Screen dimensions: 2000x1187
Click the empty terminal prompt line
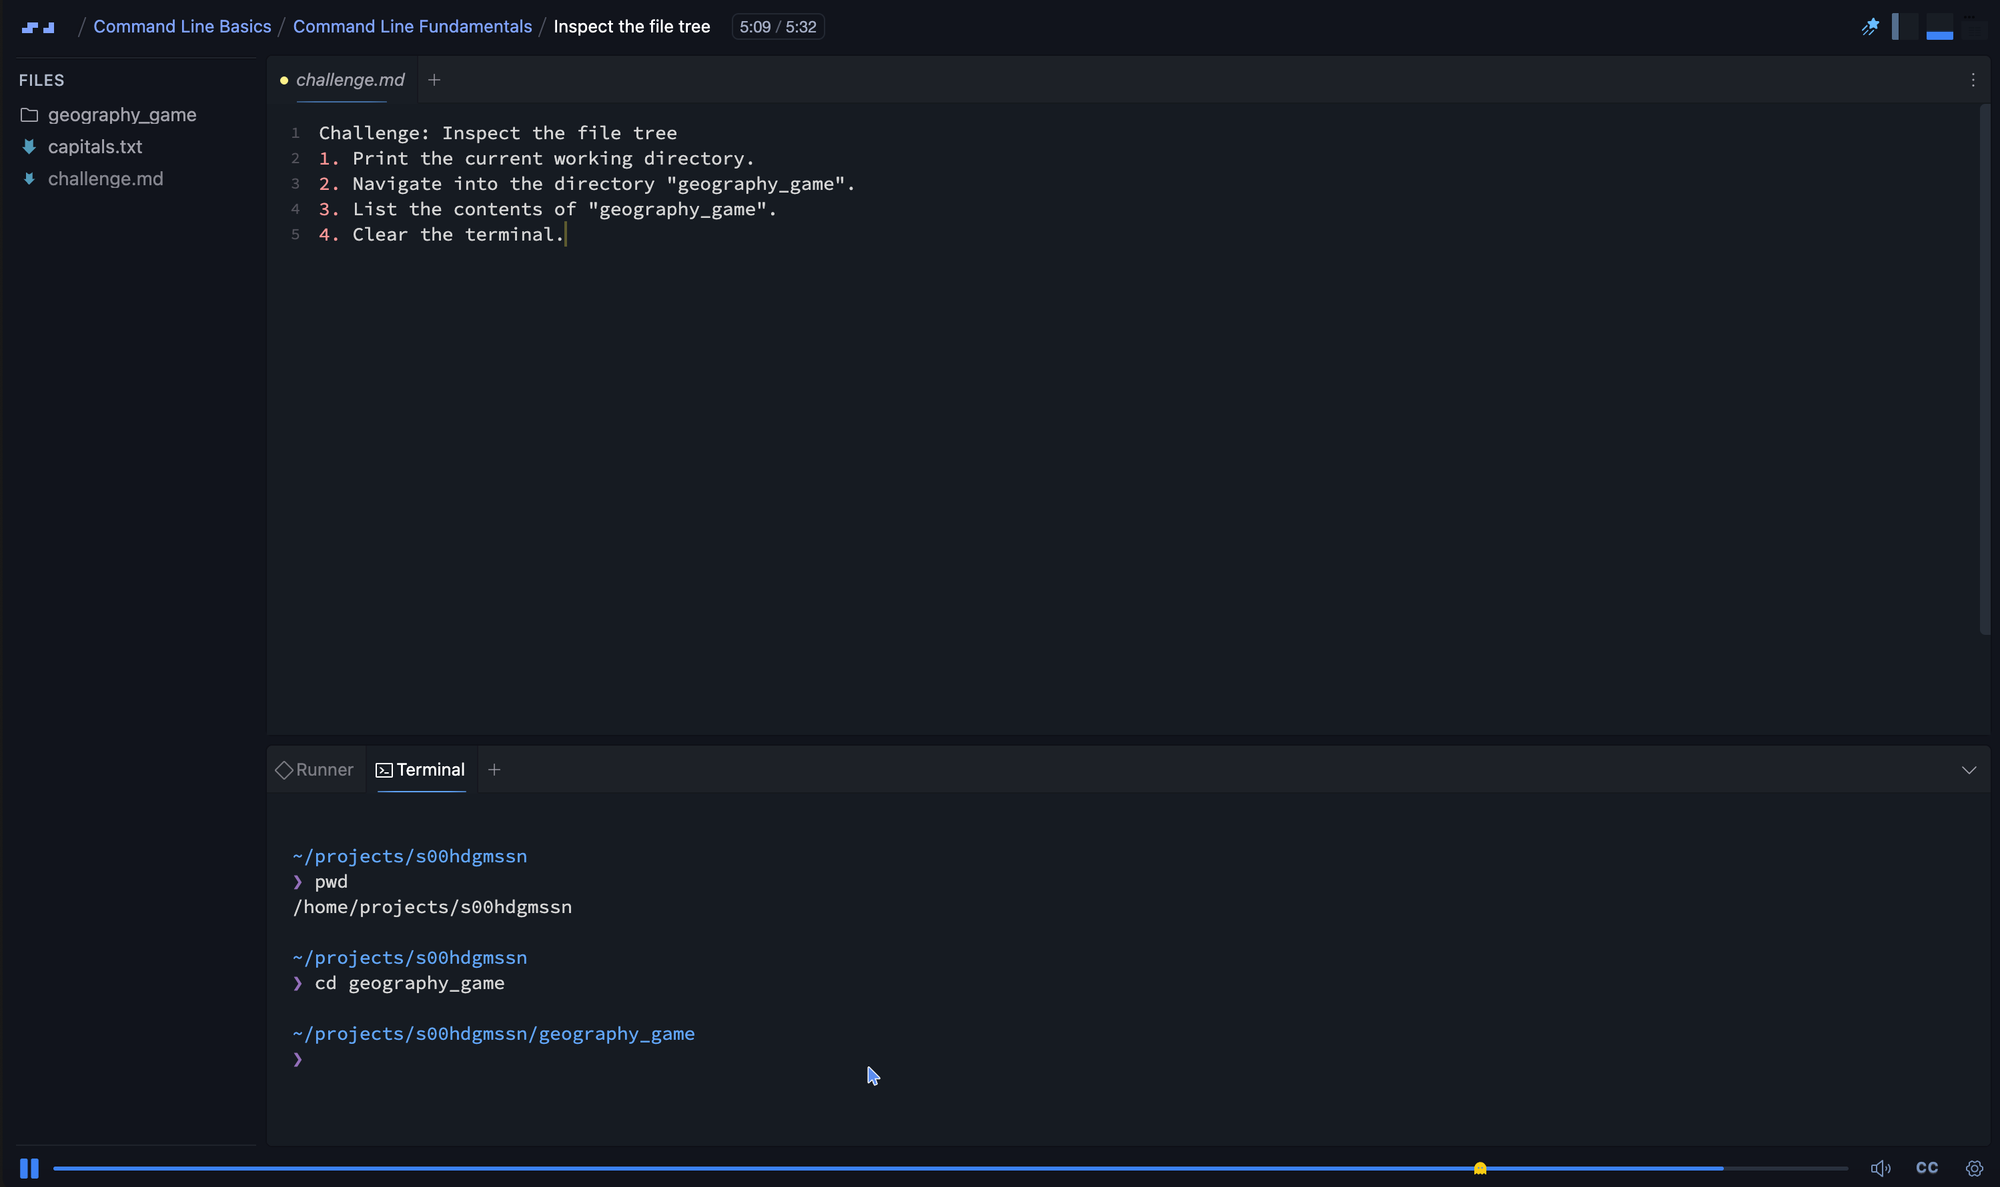(x=298, y=1059)
